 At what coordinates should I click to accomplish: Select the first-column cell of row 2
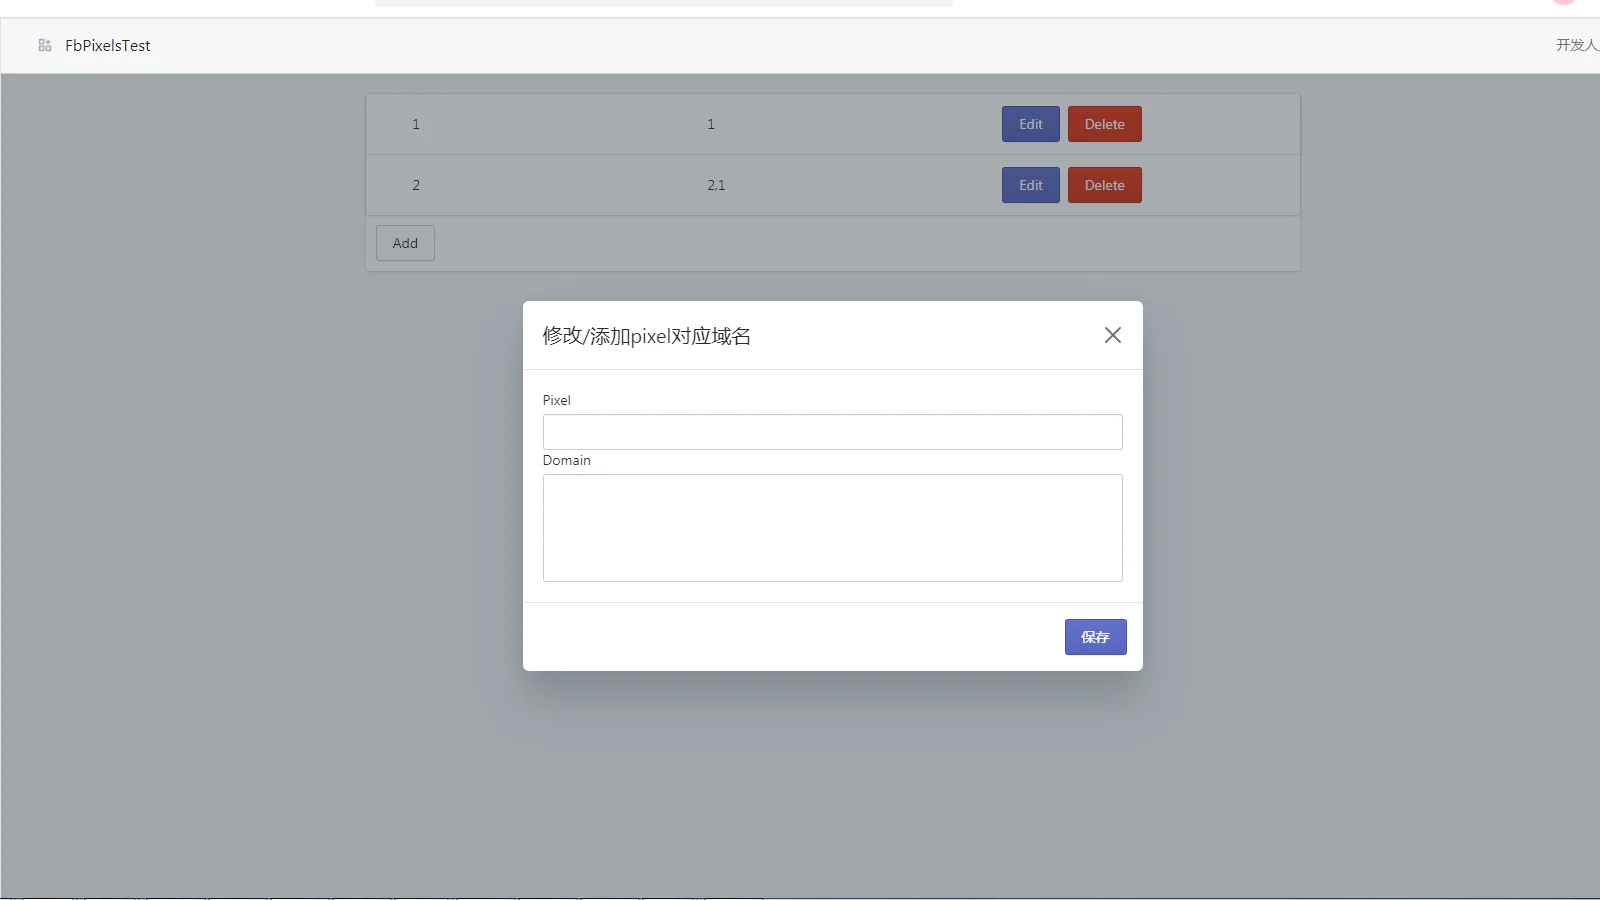416,185
